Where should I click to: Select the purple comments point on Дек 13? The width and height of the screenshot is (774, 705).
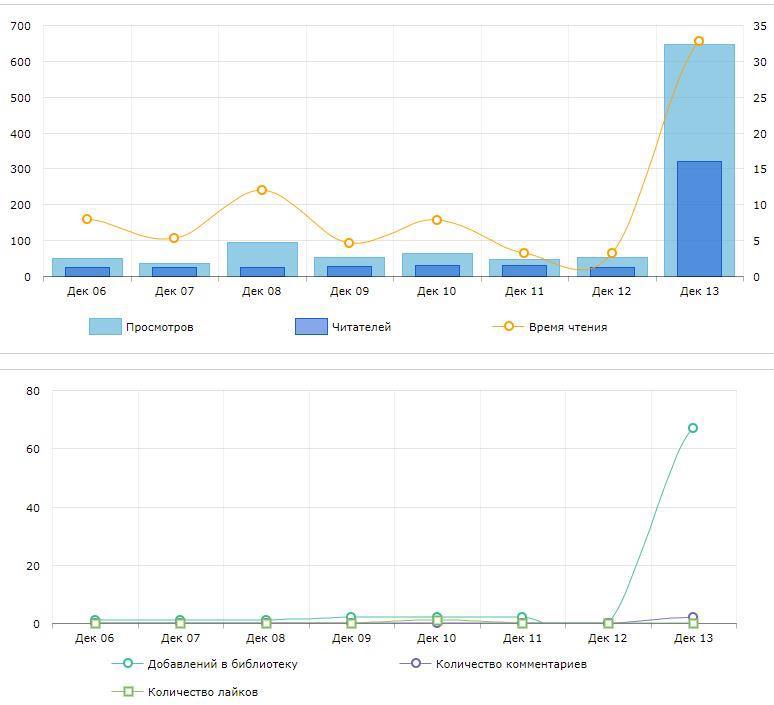click(693, 618)
